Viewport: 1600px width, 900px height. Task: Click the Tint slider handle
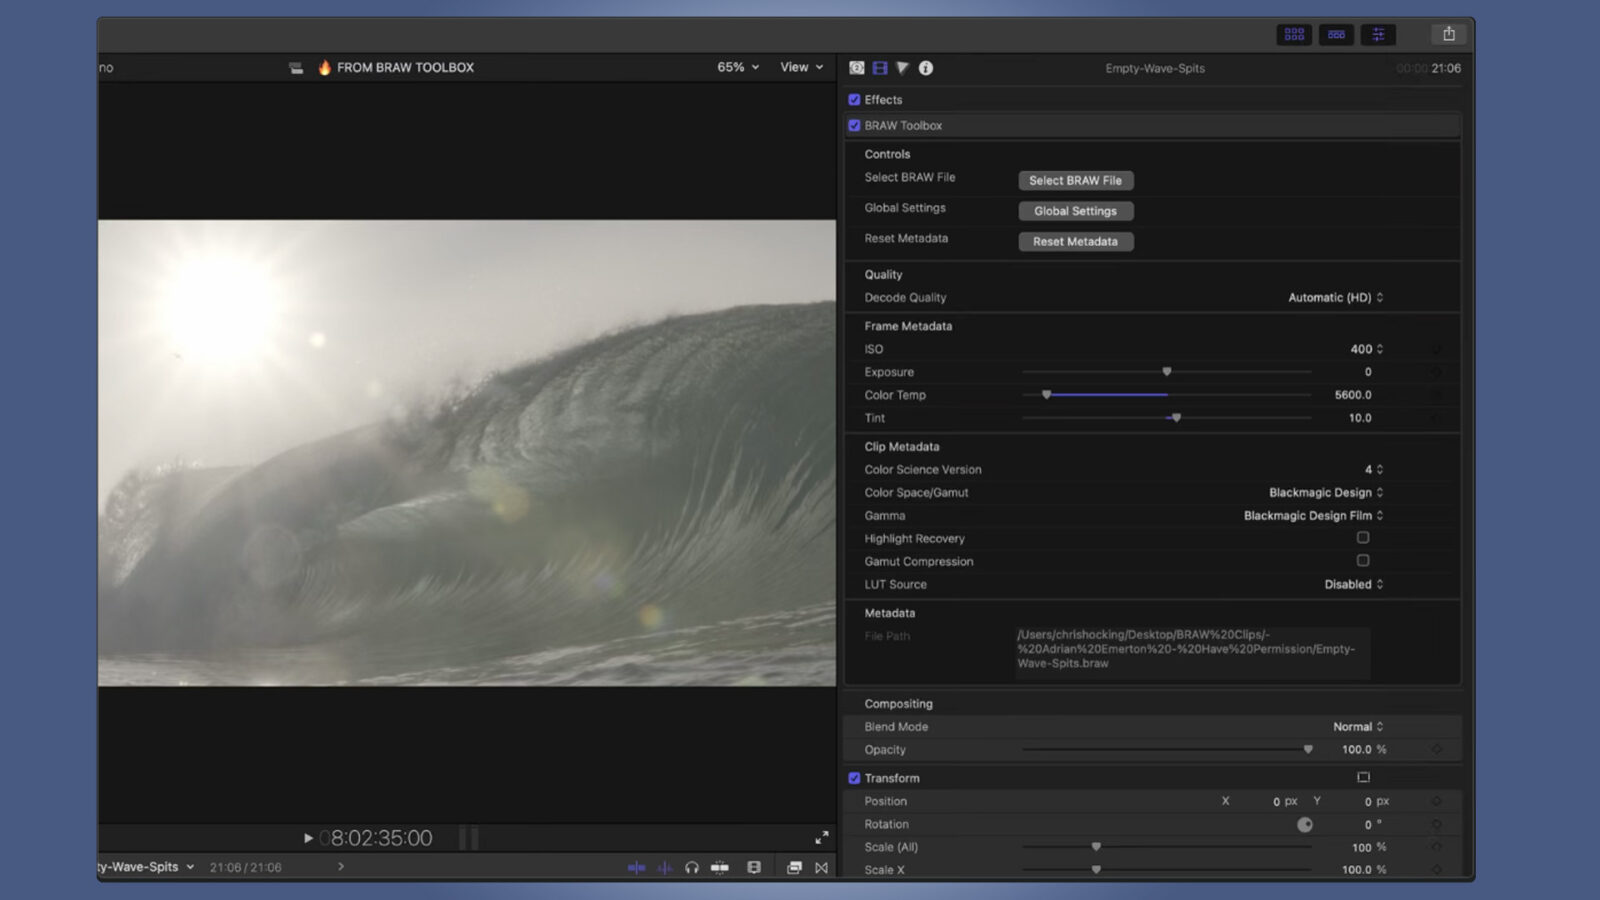1177,418
